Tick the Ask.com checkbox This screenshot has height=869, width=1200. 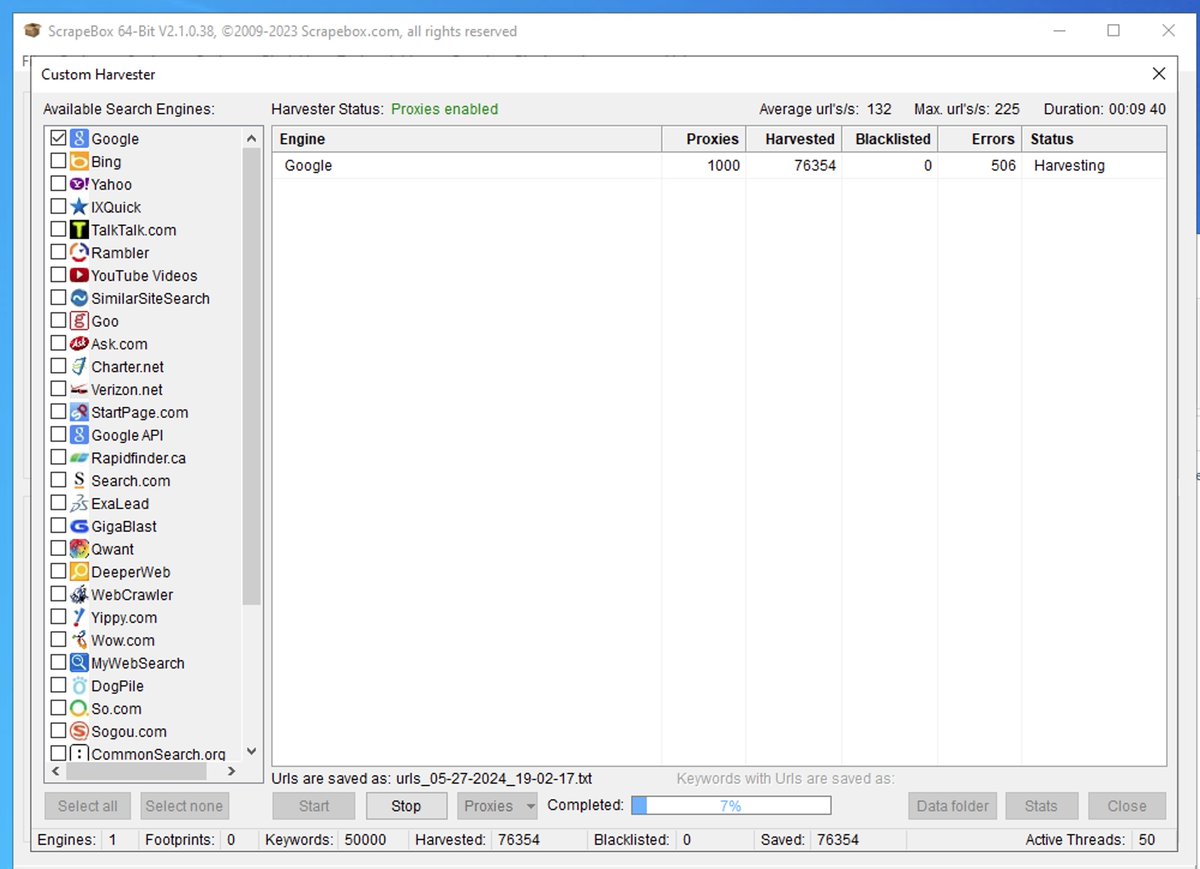point(58,344)
